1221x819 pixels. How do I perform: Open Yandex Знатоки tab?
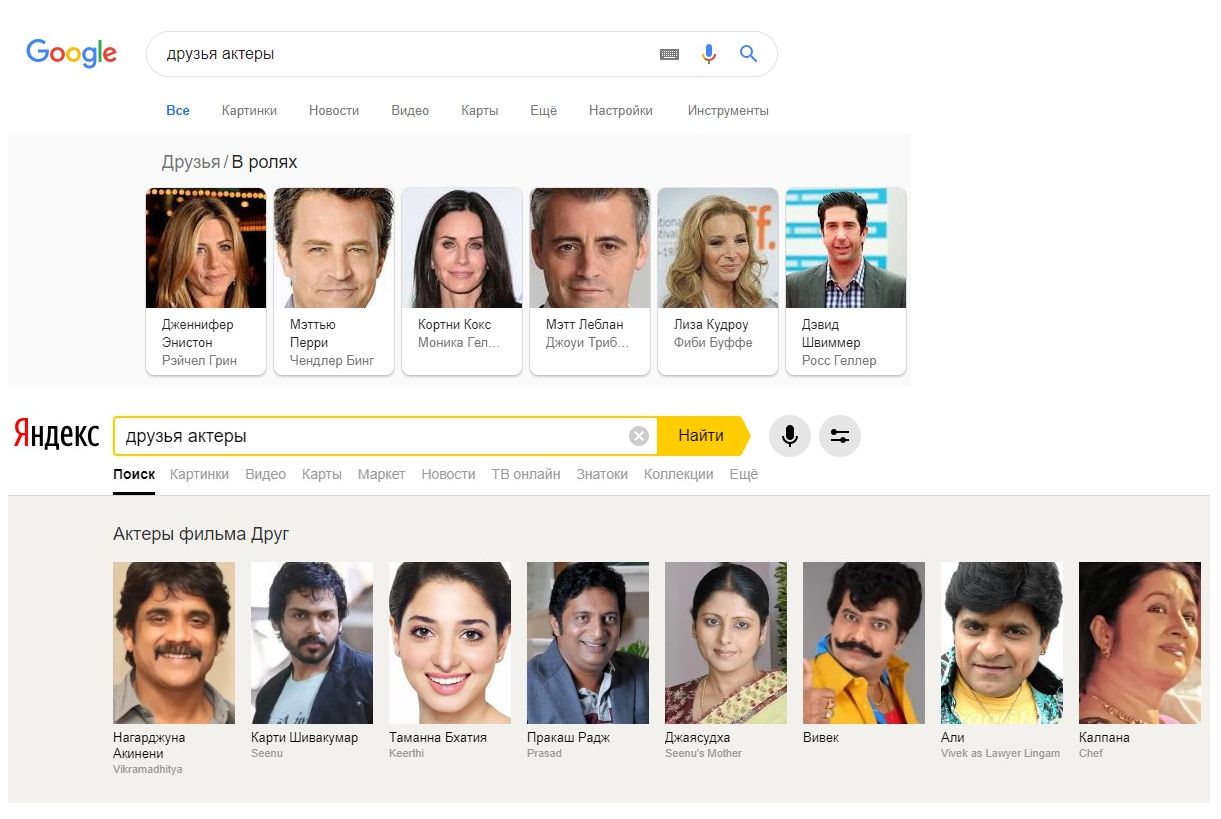coord(602,474)
